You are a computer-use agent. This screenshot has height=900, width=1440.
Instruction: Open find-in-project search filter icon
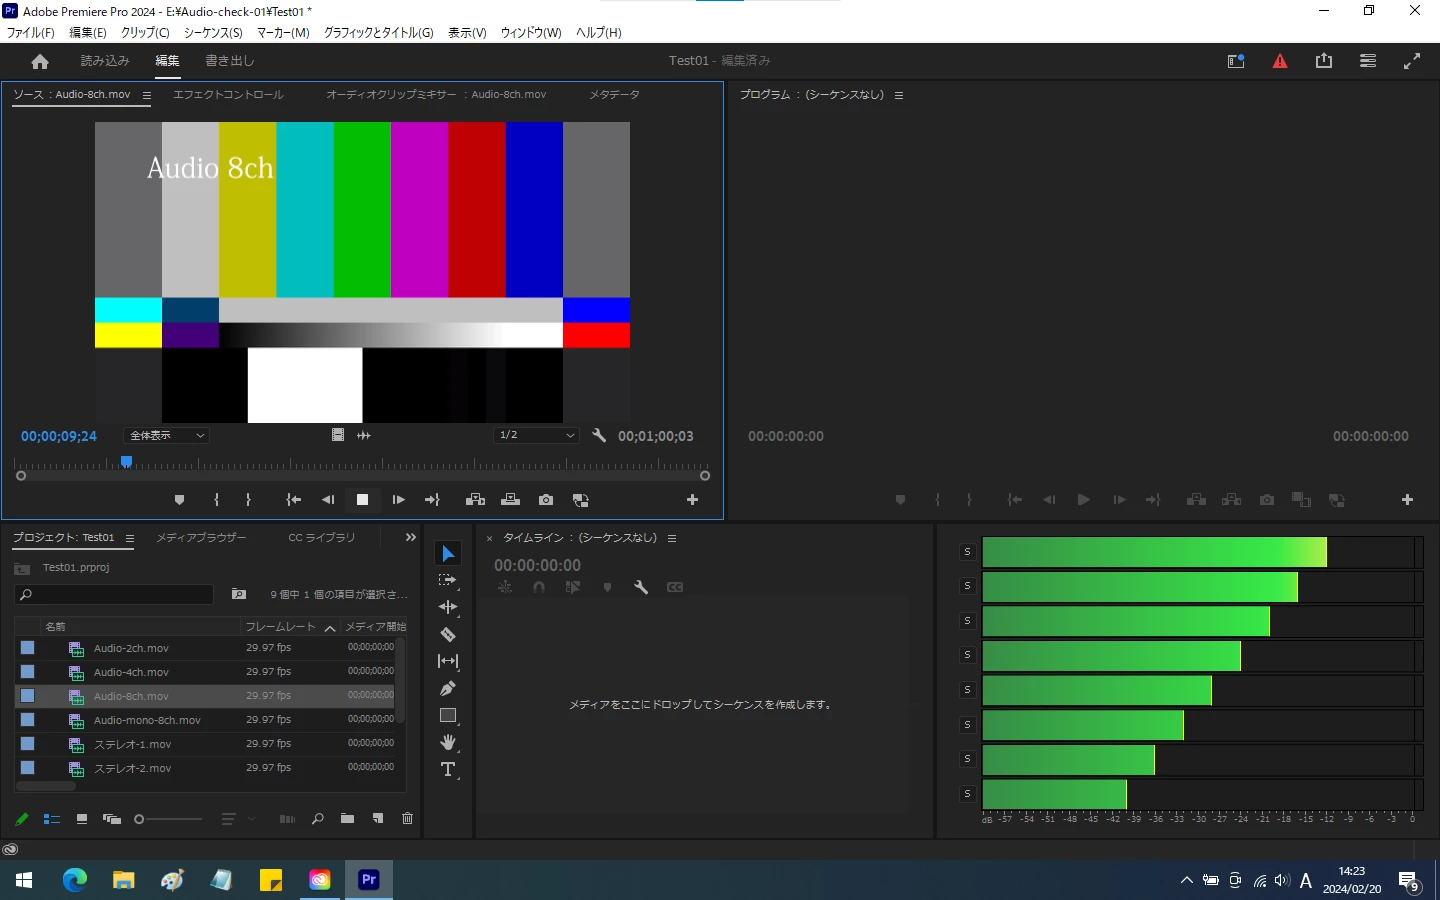239,595
